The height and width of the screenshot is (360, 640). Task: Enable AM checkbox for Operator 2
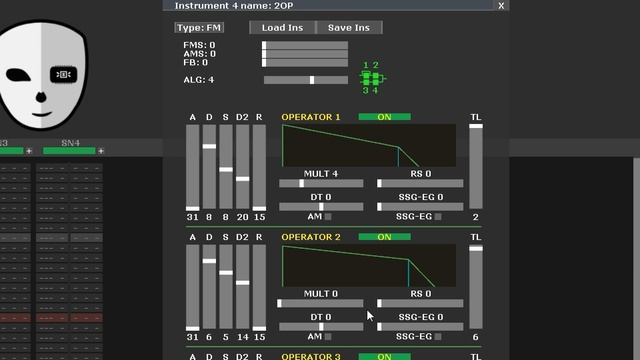328,337
